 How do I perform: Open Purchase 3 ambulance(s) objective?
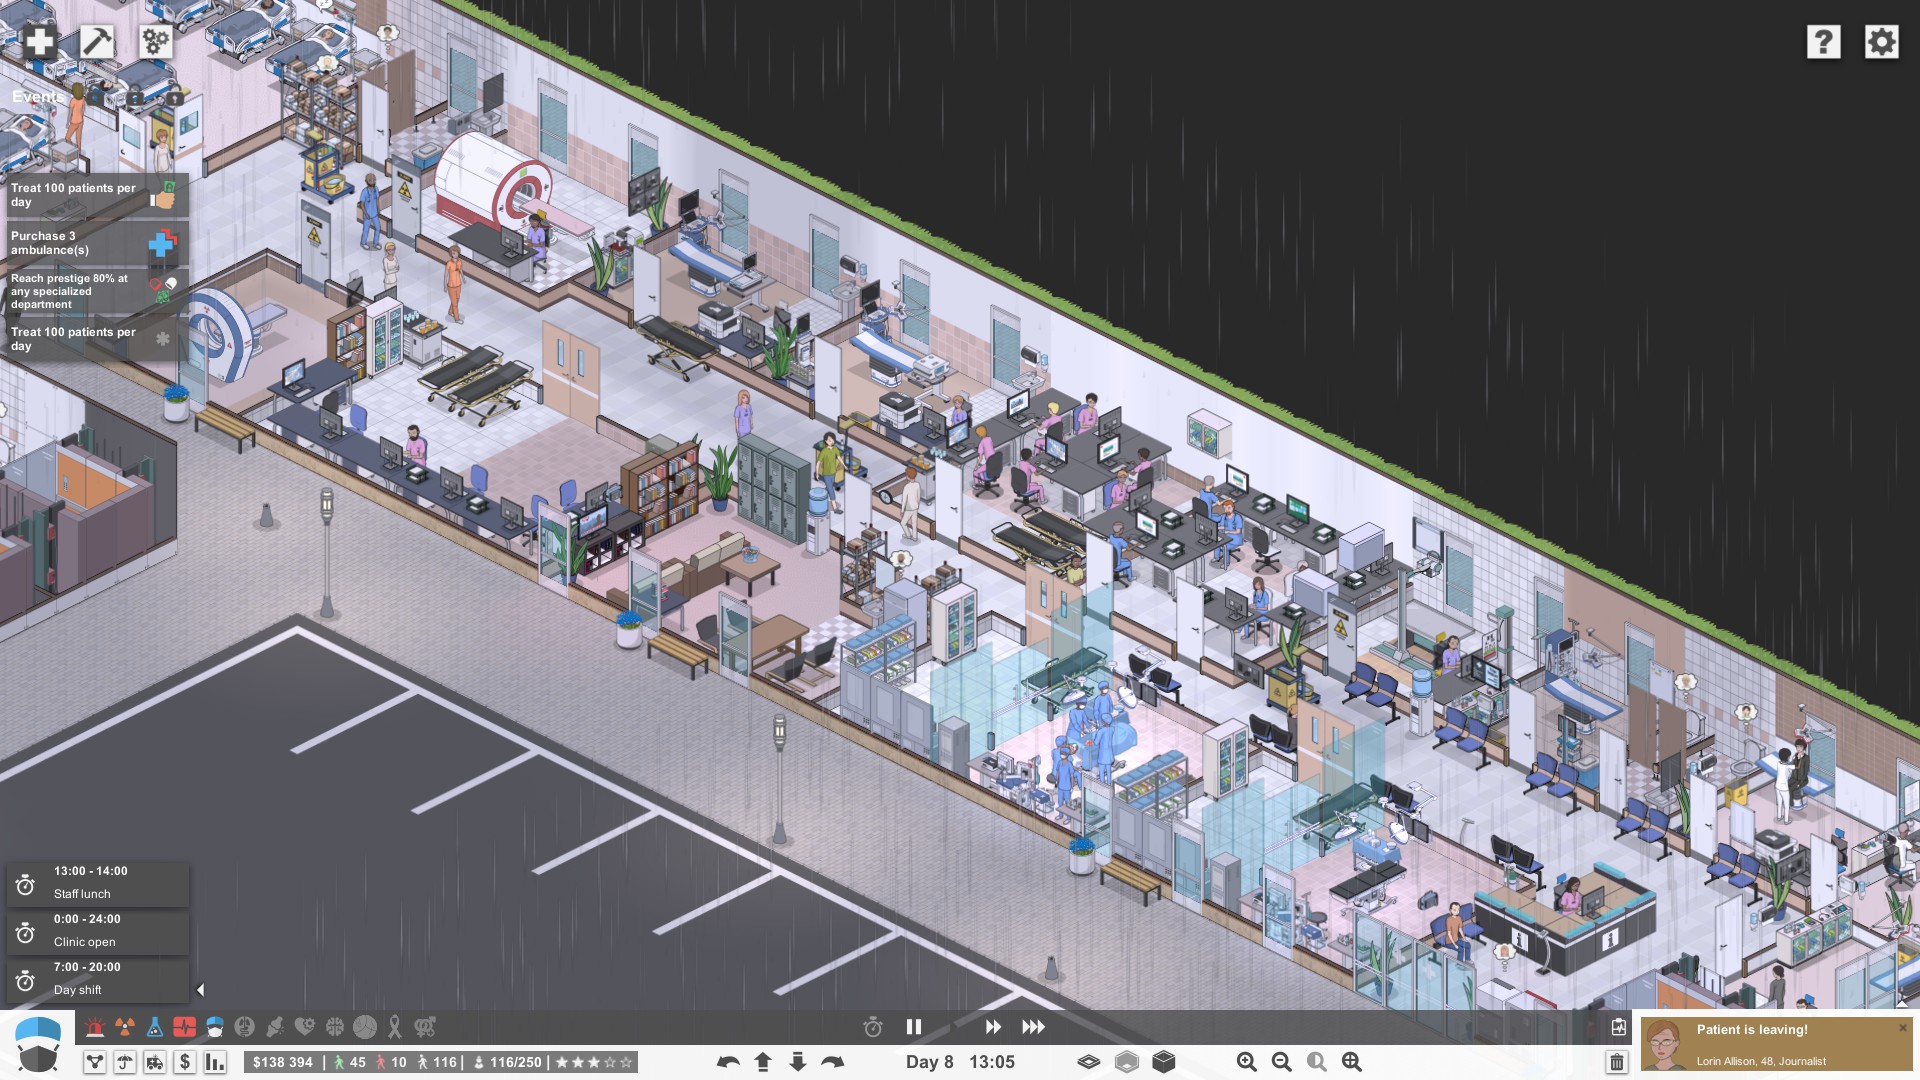tap(96, 243)
